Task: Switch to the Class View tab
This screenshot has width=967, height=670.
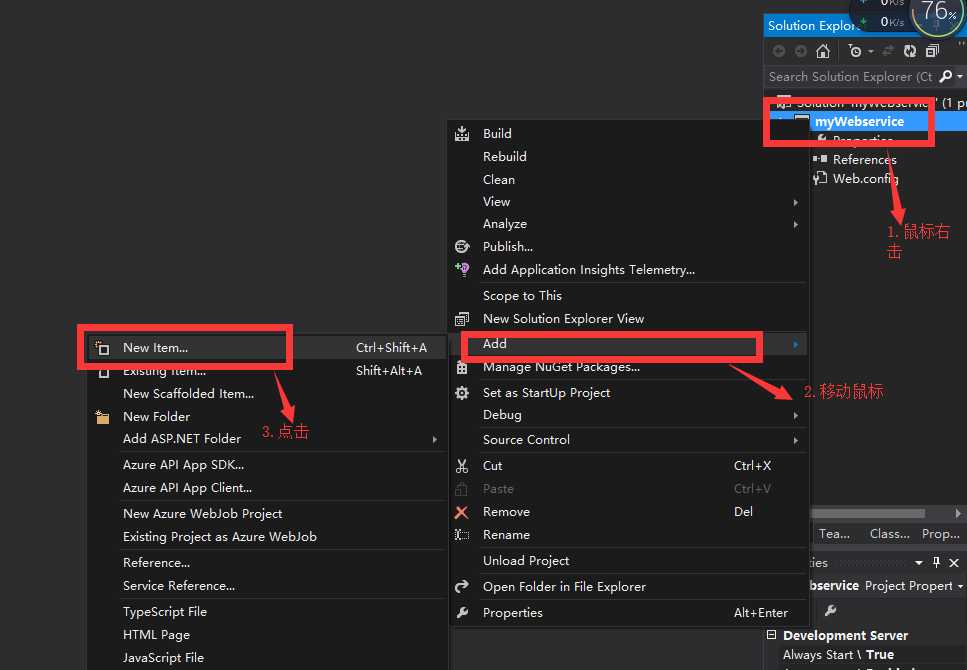Action: [889, 534]
